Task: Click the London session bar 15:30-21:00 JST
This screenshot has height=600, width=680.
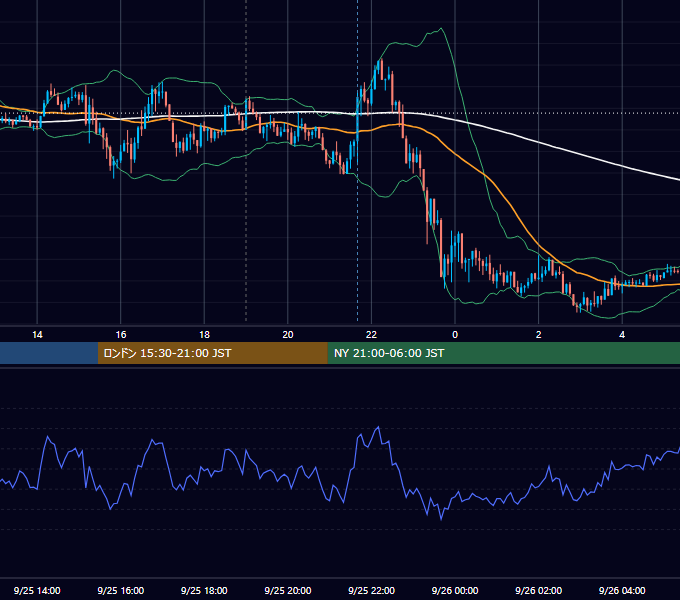Action: pos(212,353)
